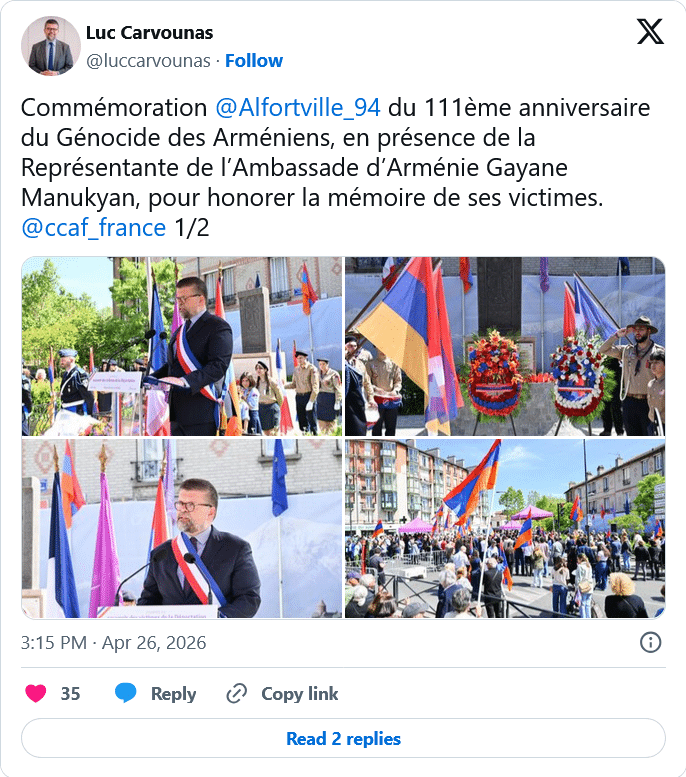Image resolution: width=686 pixels, height=777 pixels.
Task: Open close-up photo of speaker with tricolor sash
Action: click(x=182, y=529)
